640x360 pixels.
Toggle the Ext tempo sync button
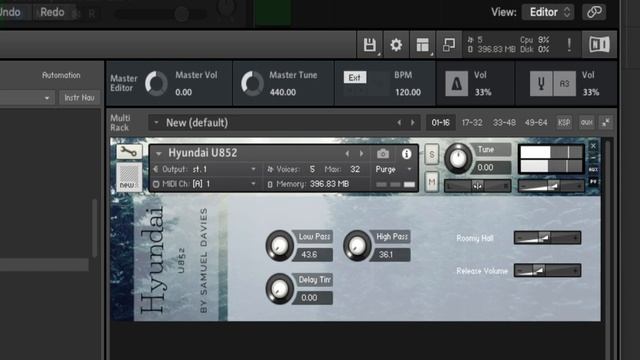tap(355, 78)
